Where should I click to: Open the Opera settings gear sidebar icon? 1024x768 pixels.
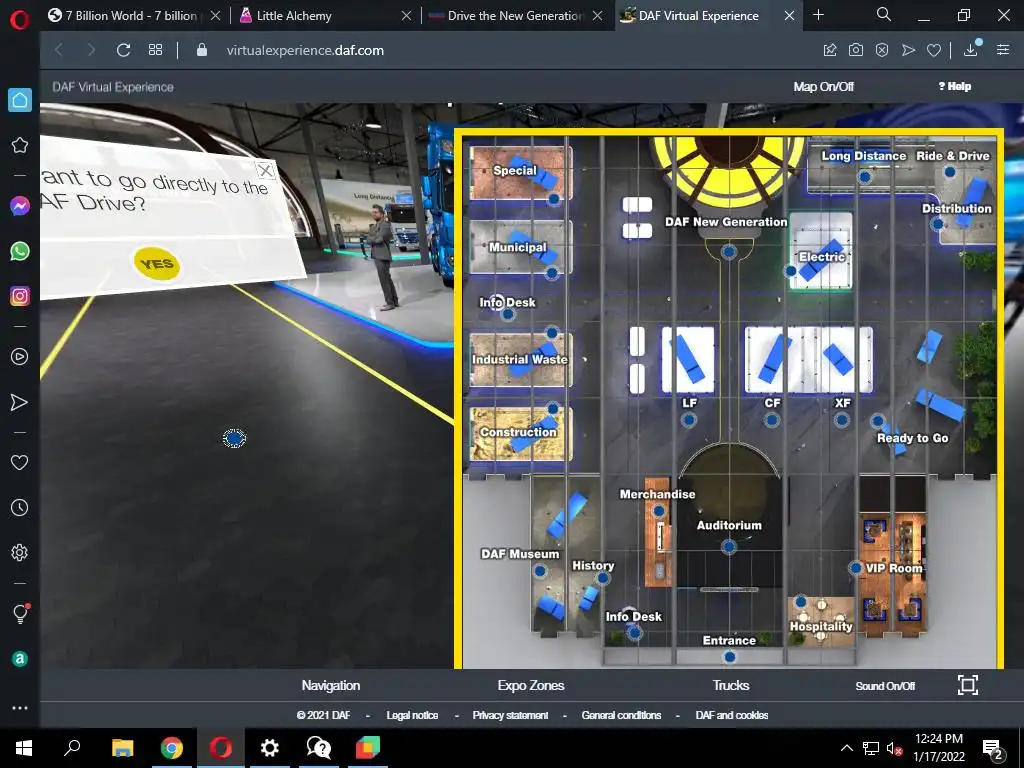(x=20, y=552)
